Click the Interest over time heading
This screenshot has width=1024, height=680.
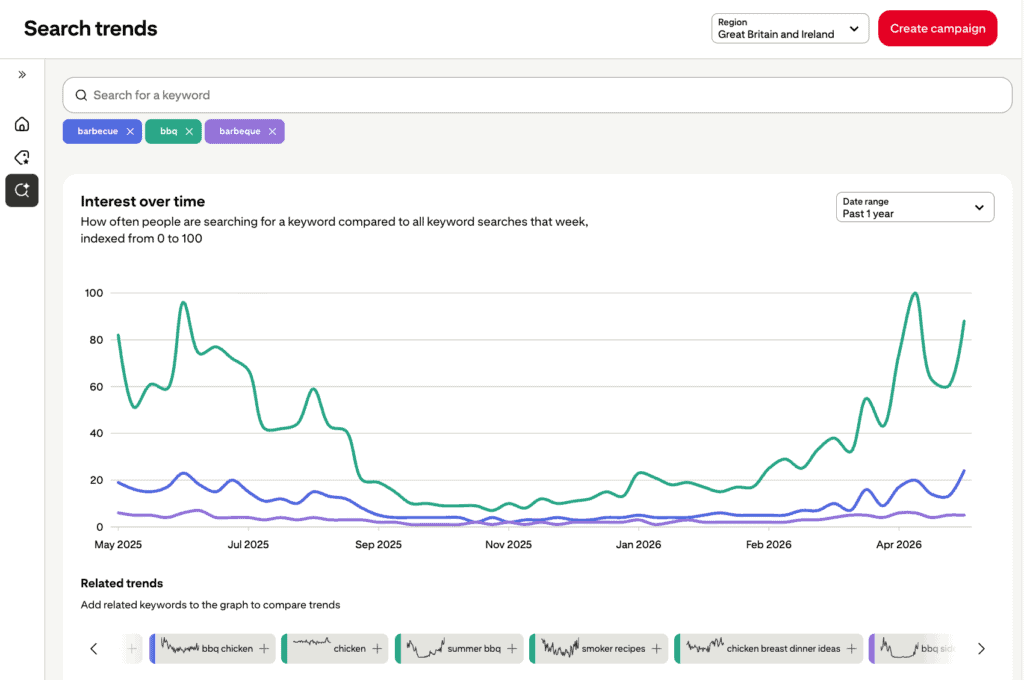(x=142, y=201)
